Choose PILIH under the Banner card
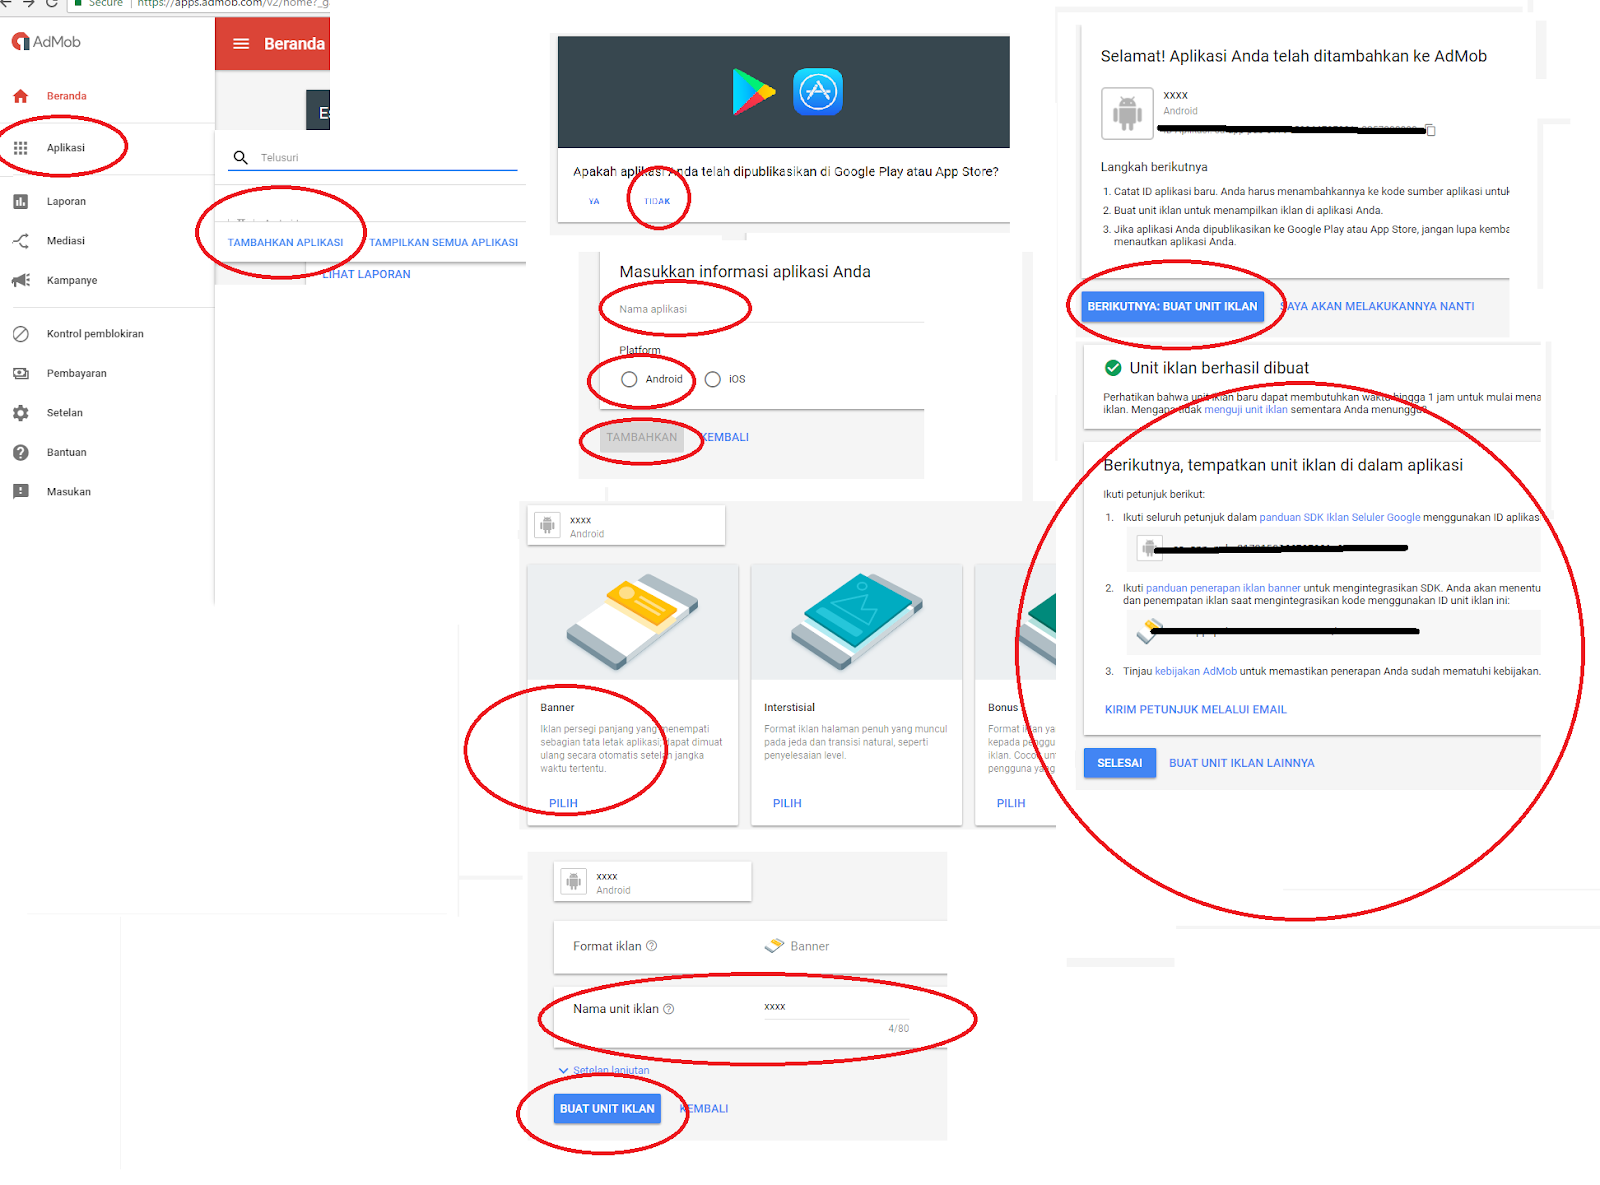The image size is (1600, 1185). tap(563, 803)
